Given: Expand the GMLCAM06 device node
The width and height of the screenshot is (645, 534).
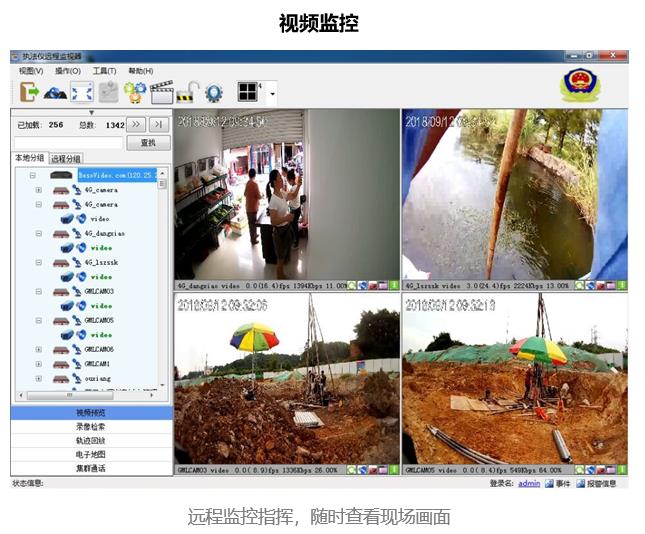Looking at the screenshot, I should [x=39, y=349].
